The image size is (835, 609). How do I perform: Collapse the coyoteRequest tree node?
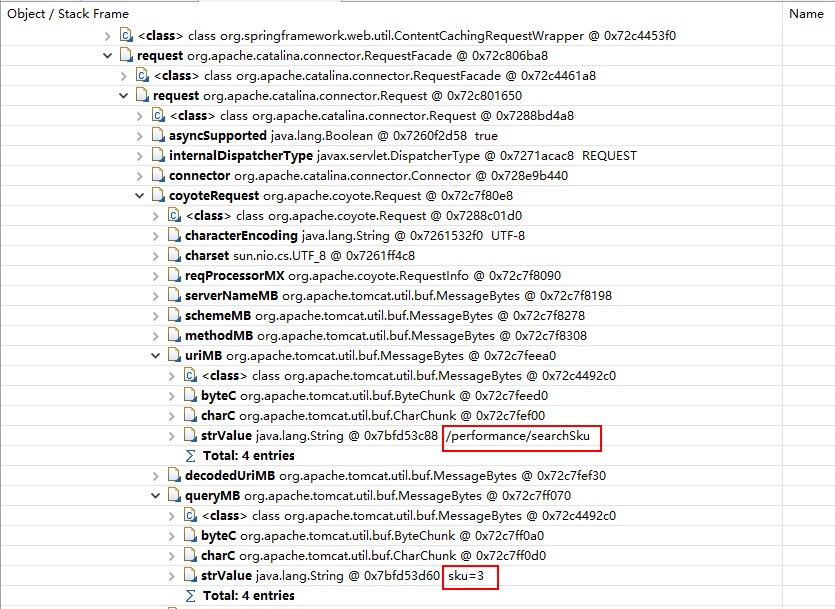tap(139, 195)
